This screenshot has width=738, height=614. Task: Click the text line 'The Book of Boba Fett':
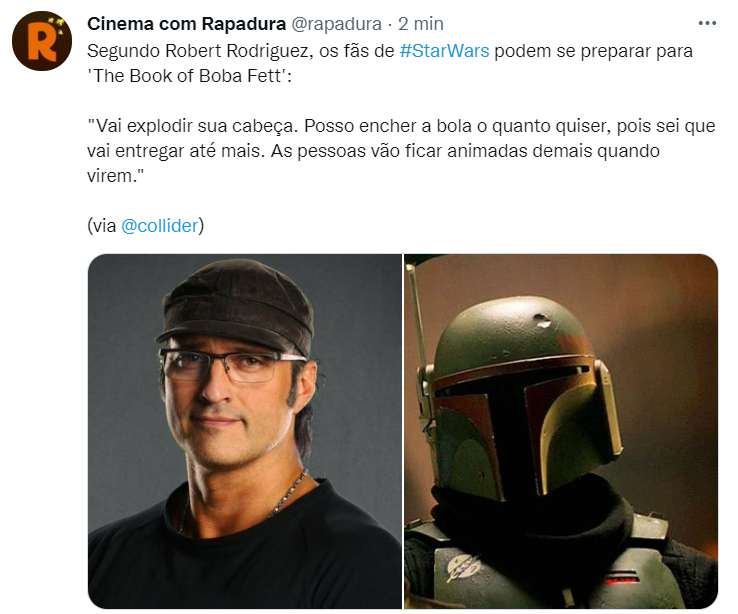click(190, 76)
